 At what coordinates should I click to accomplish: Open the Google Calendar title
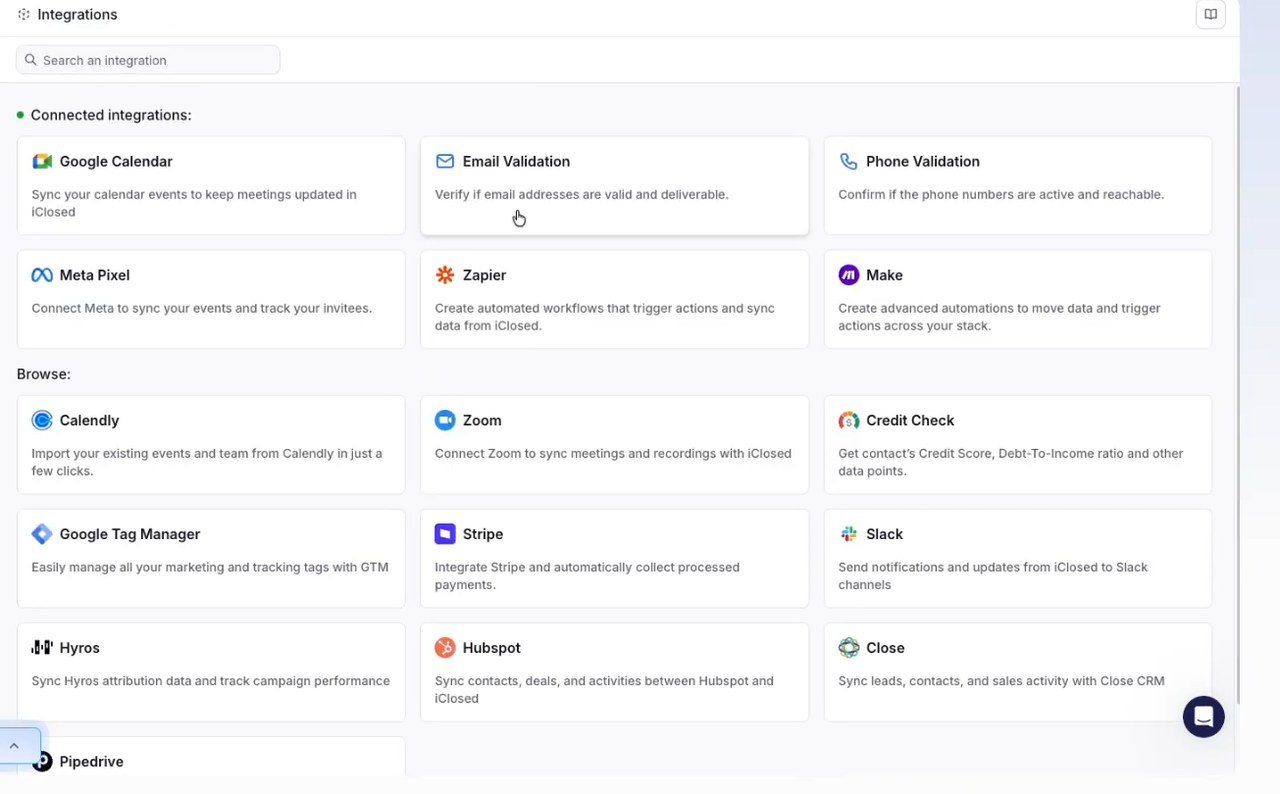coord(116,161)
